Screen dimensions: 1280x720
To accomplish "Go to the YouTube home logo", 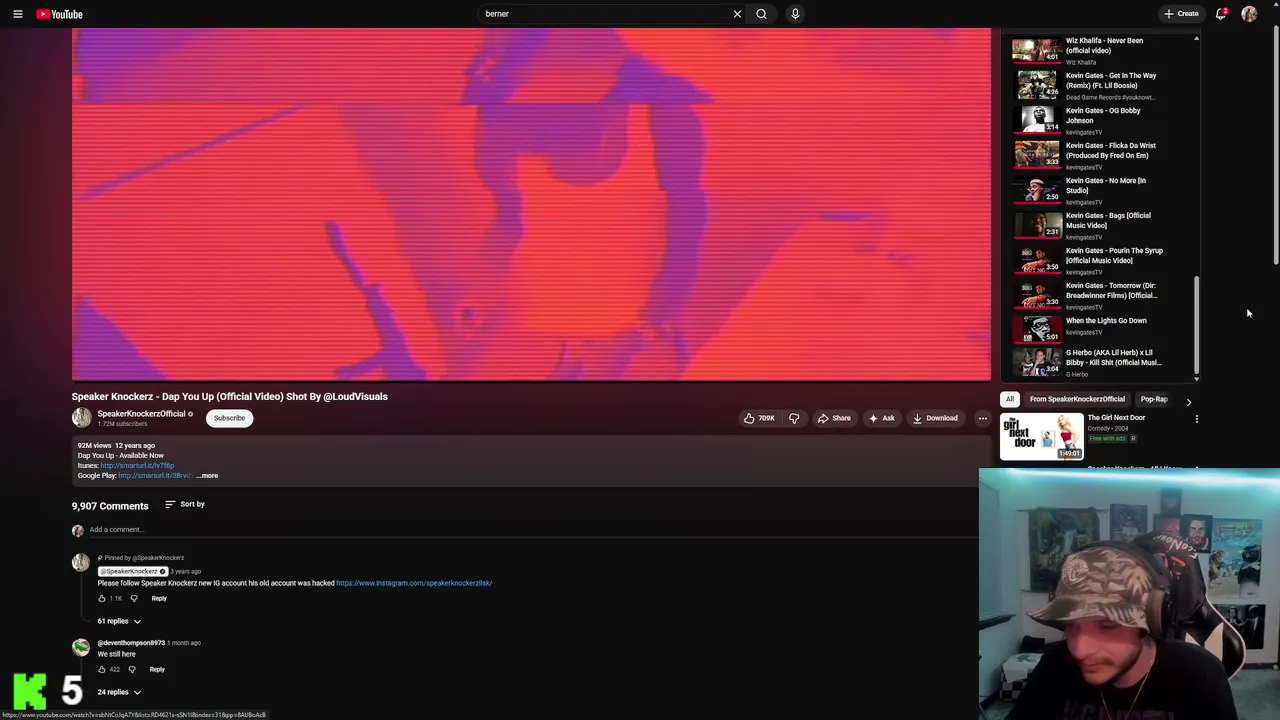I will 60,14.
